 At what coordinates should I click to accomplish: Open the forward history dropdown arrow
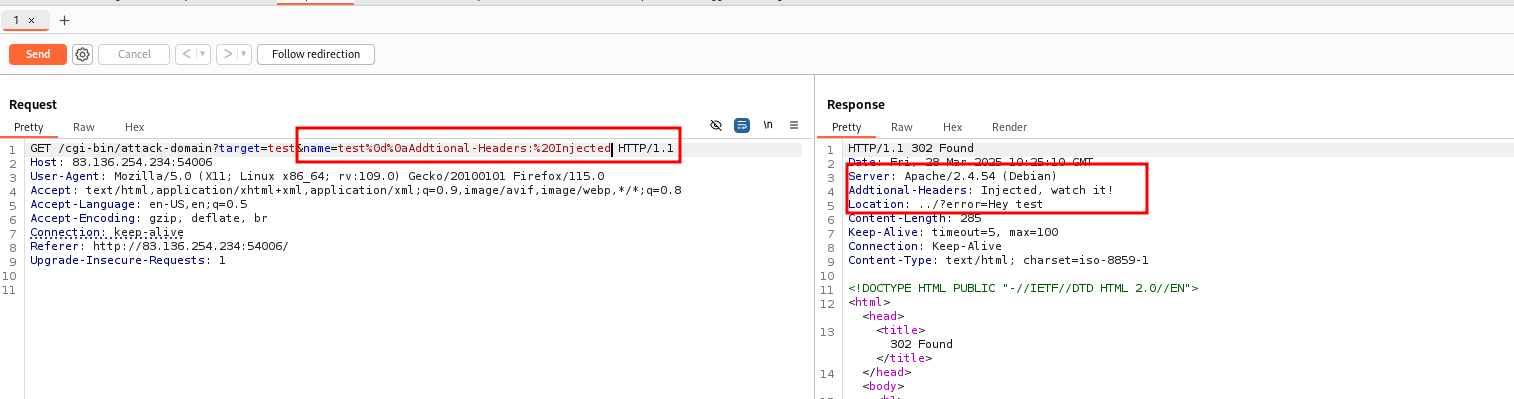pos(244,54)
